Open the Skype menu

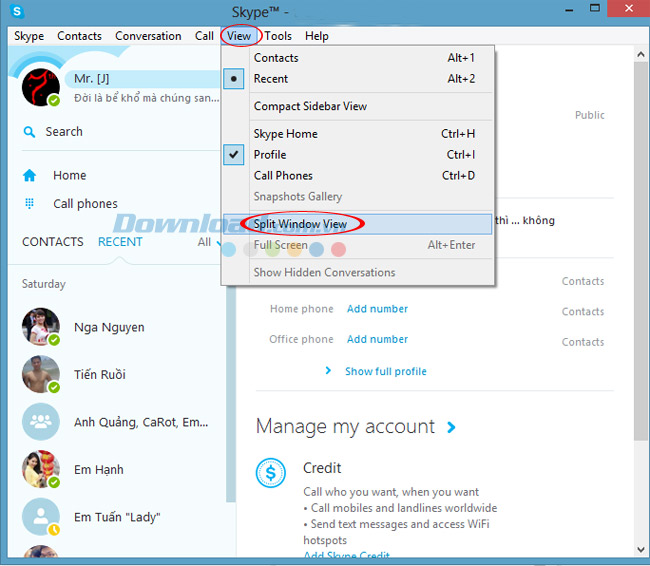tap(29, 36)
